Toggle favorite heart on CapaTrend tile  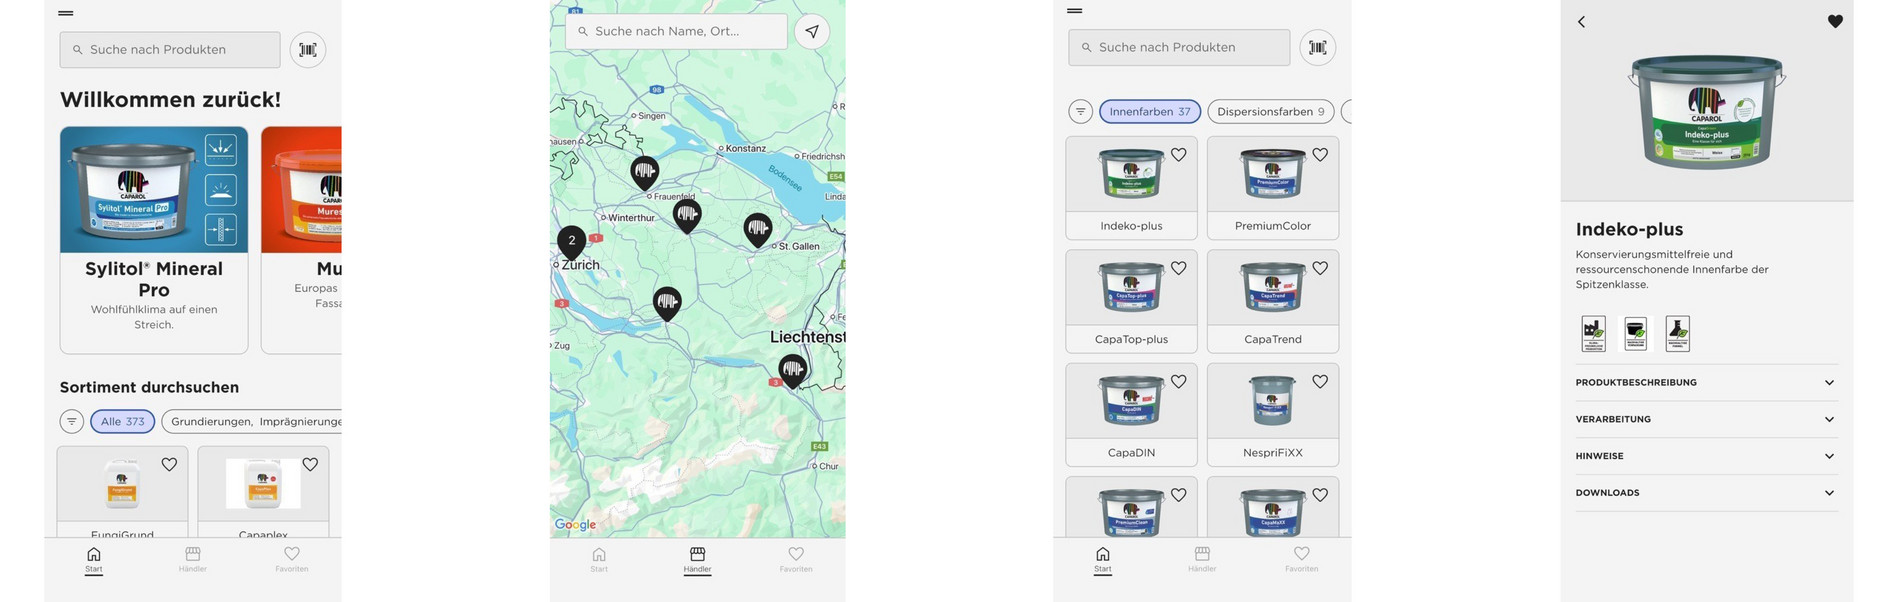click(1320, 268)
